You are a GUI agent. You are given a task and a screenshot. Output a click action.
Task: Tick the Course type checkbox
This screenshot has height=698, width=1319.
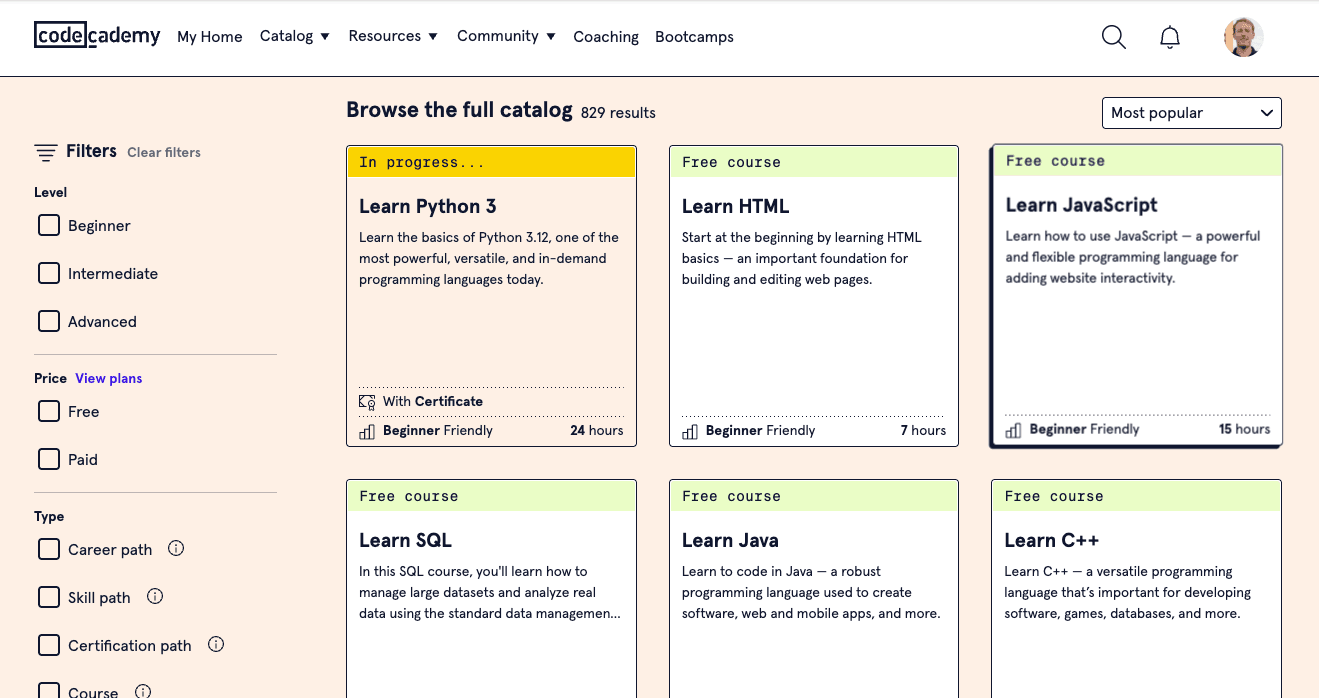click(49, 690)
